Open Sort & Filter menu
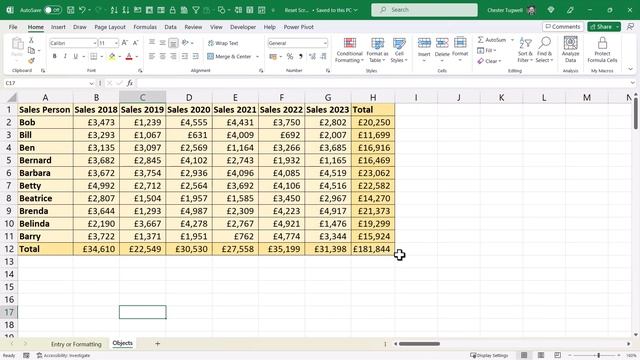 click(525, 50)
